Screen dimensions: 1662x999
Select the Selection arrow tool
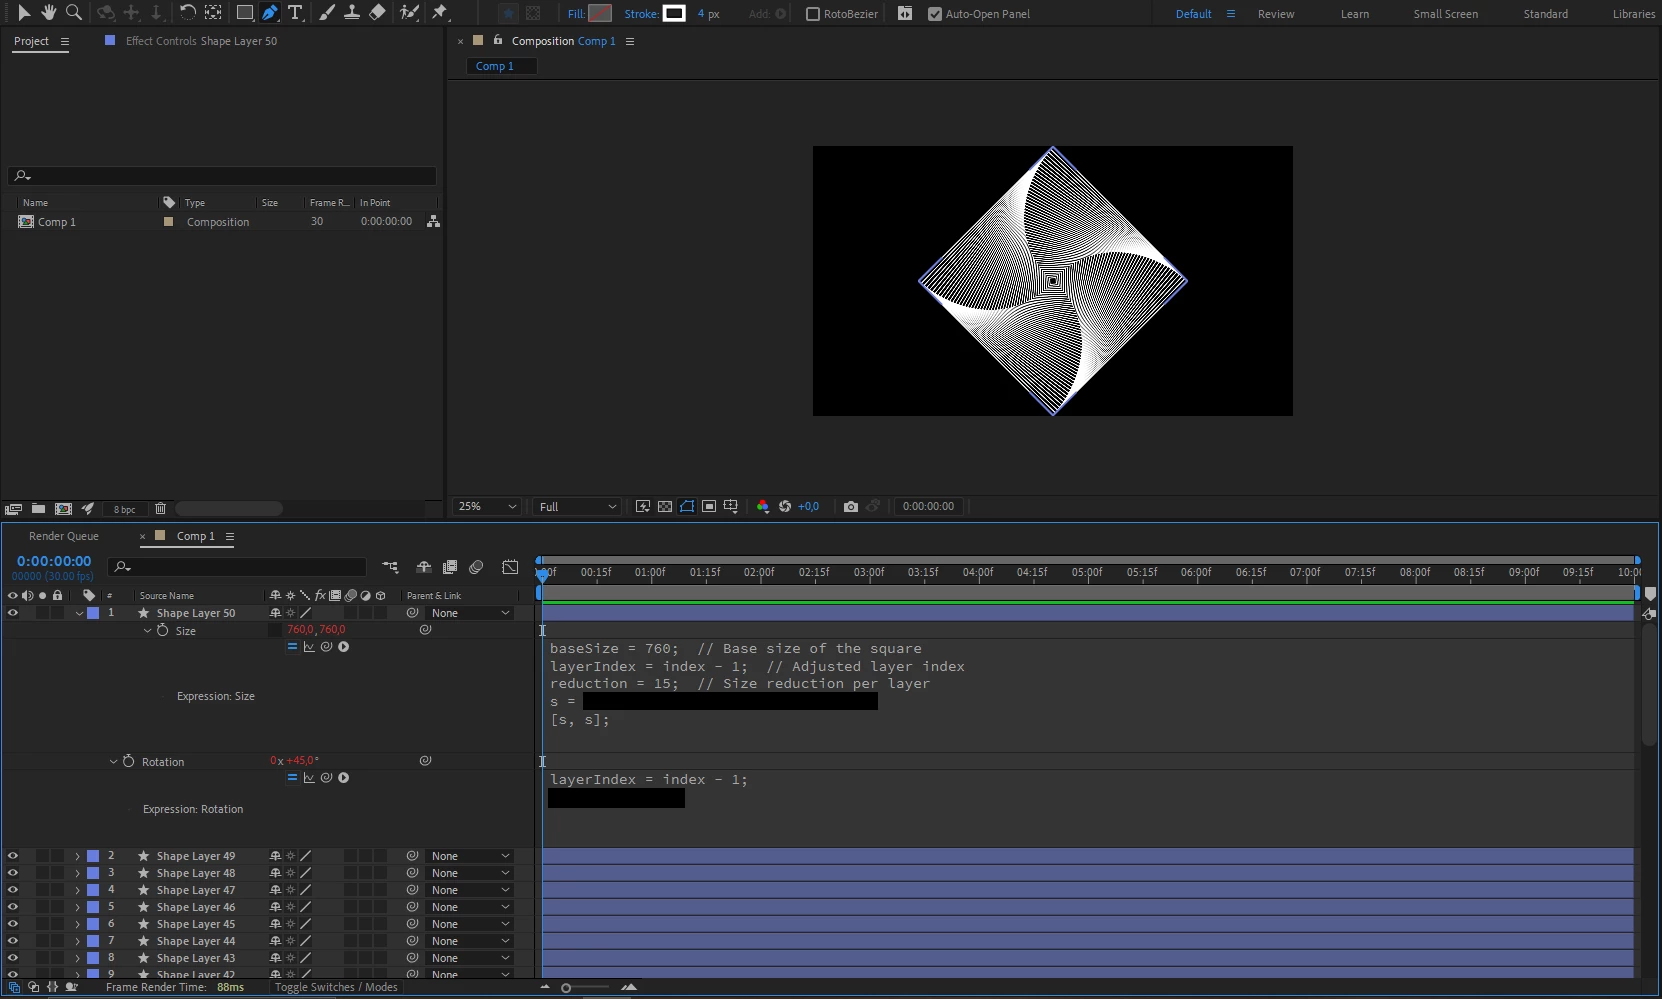coord(24,13)
